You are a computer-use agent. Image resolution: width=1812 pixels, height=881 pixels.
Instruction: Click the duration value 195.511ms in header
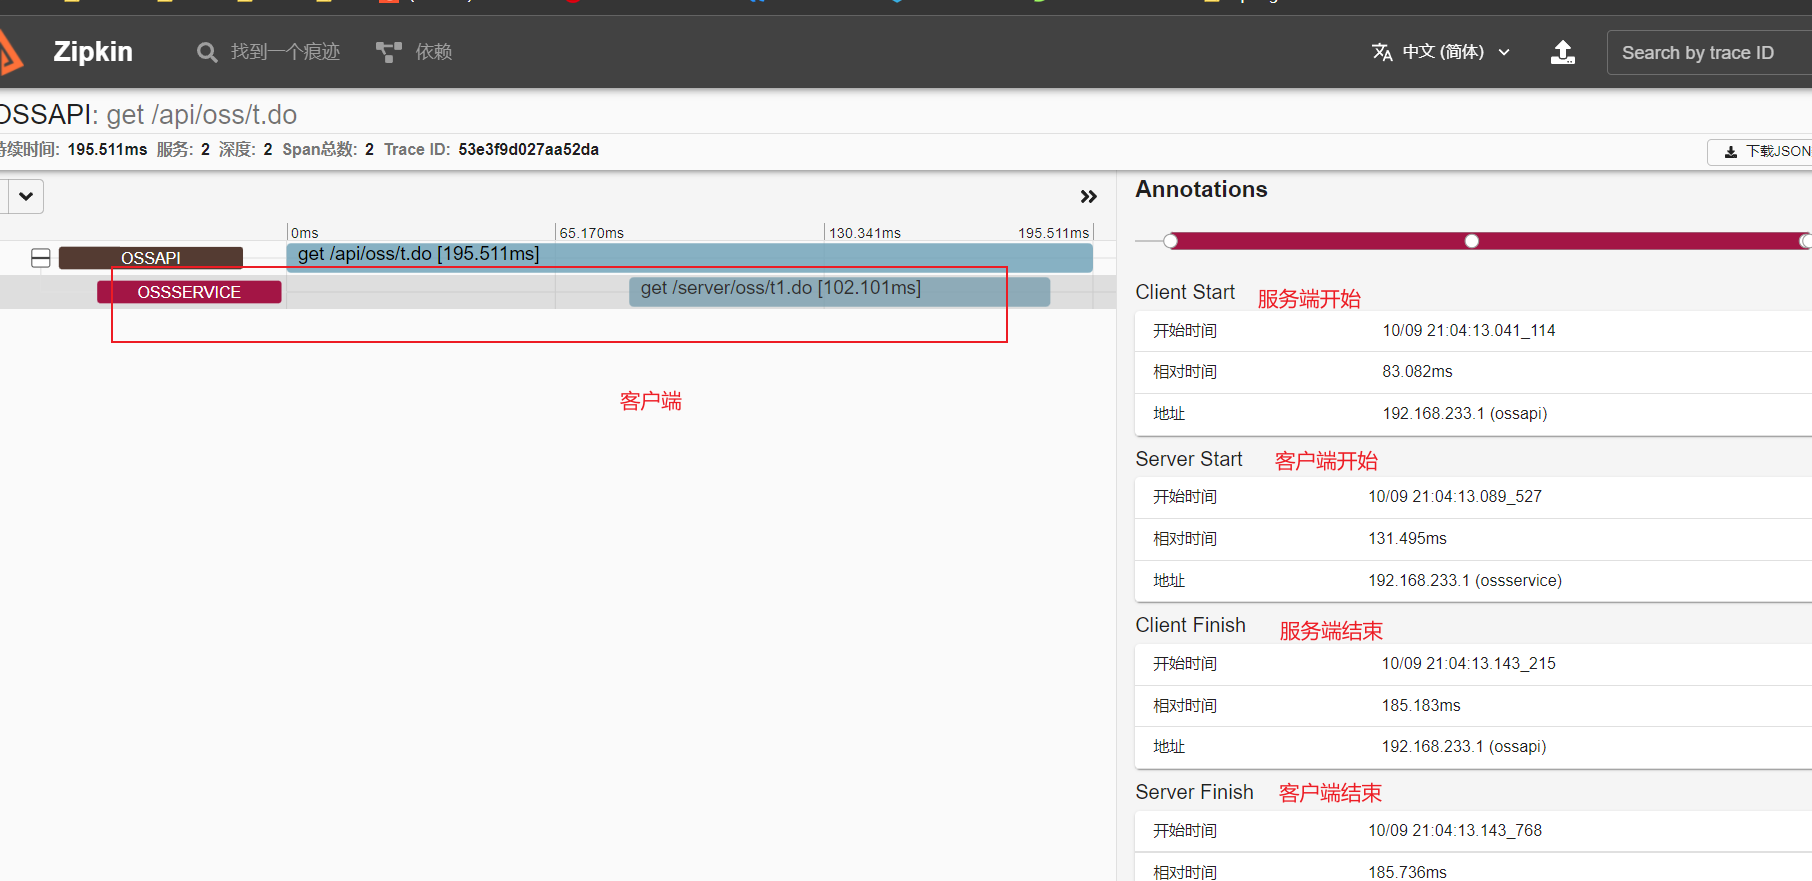107,149
